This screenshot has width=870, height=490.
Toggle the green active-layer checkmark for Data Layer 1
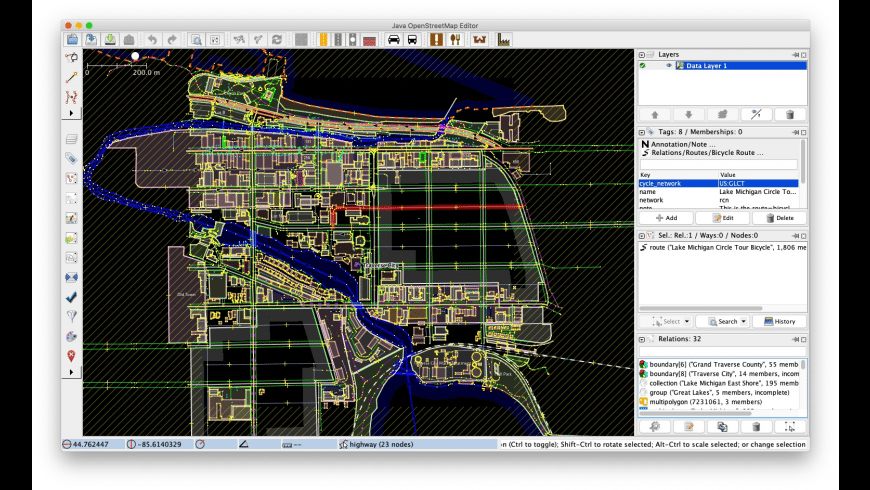643,65
